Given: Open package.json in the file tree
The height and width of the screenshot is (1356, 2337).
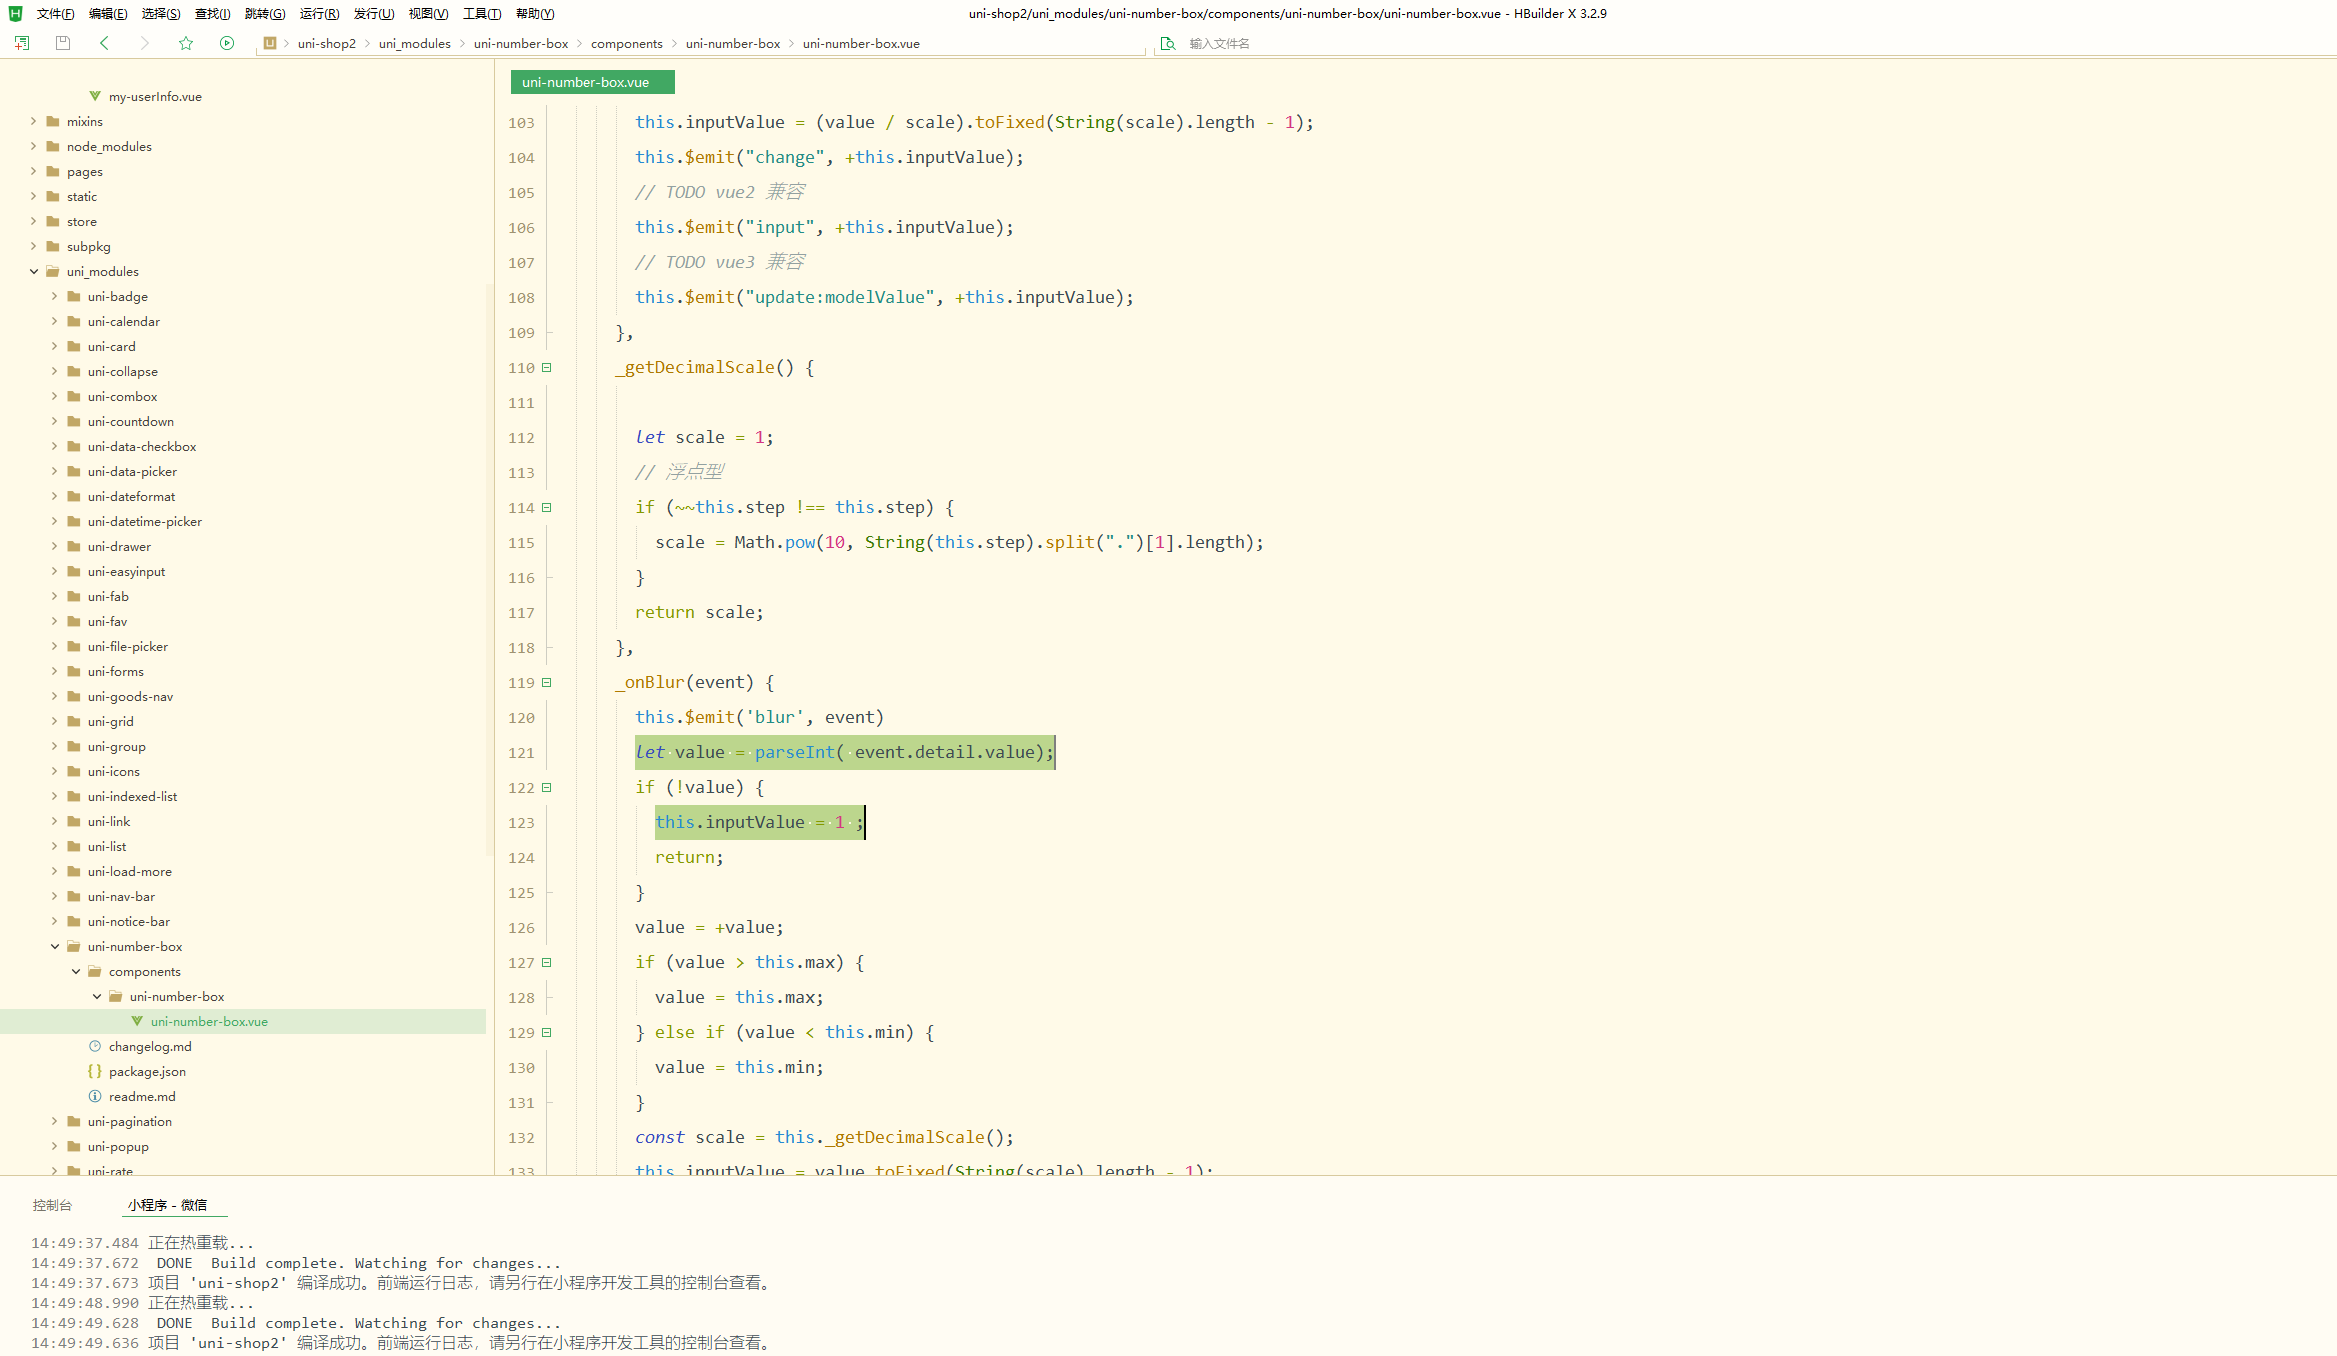Looking at the screenshot, I should coord(147,1071).
